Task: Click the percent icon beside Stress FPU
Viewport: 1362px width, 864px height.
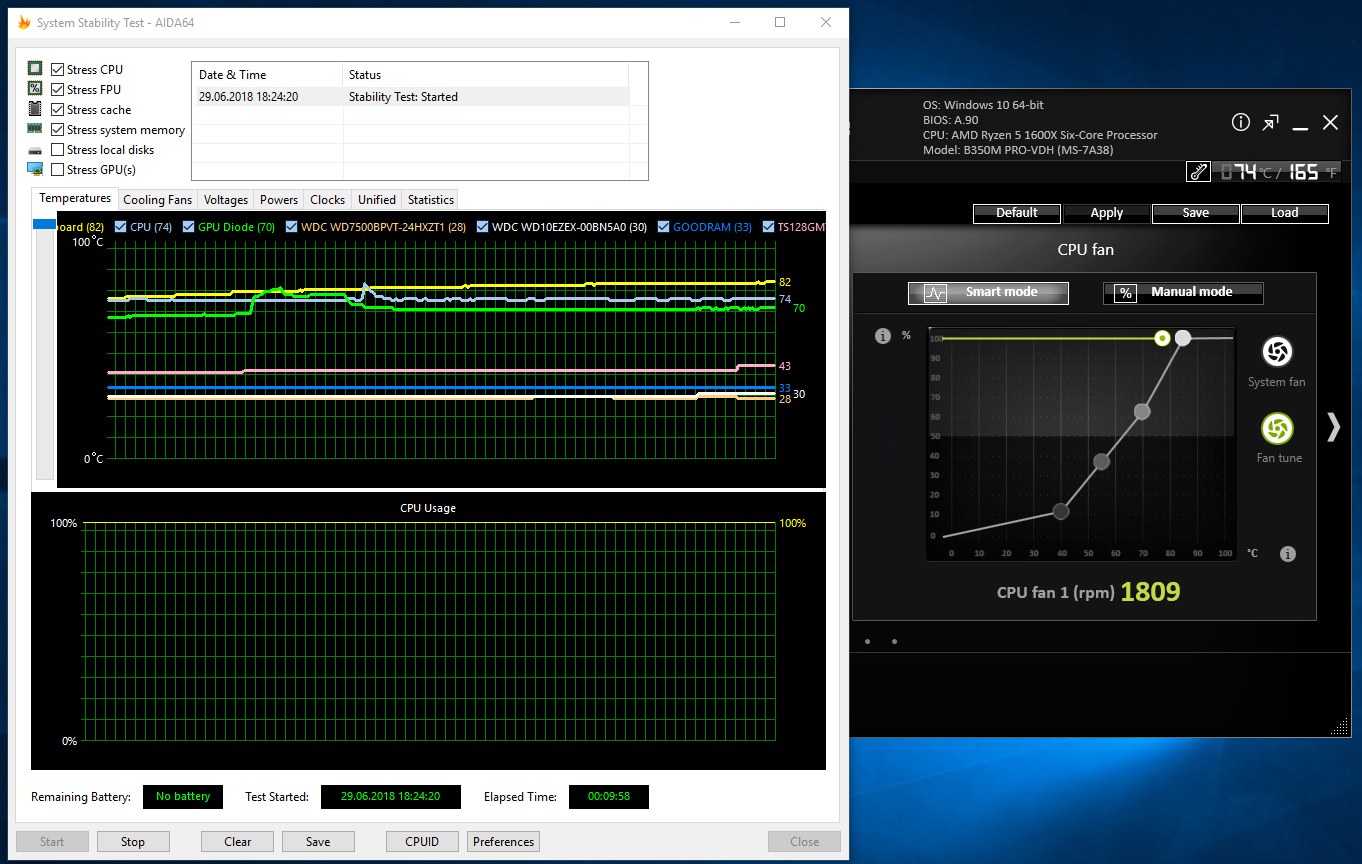Action: click(35, 89)
